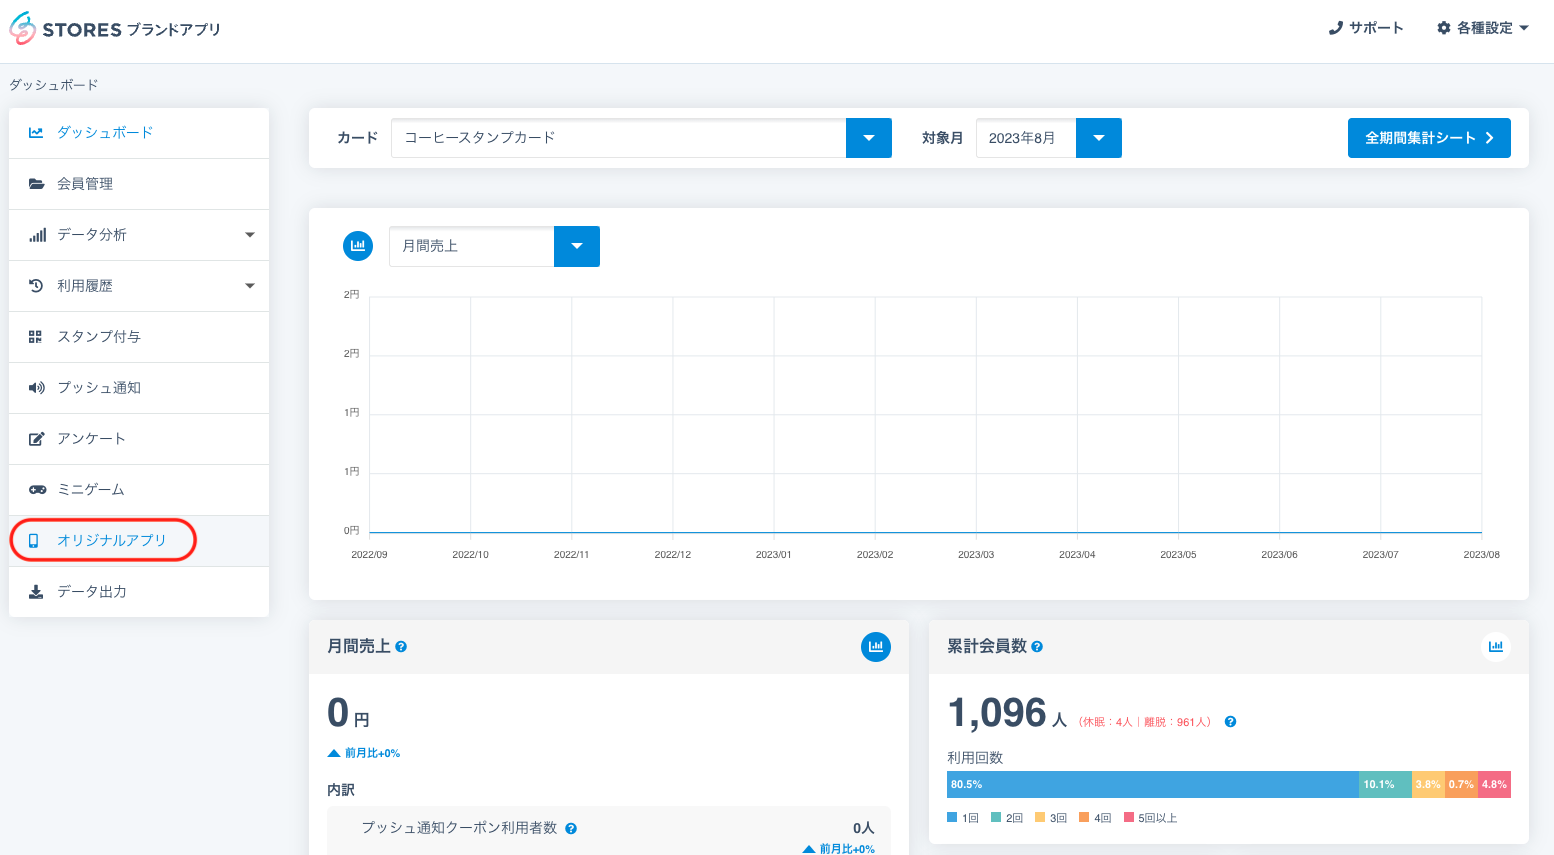Click the teal 10.1% usage bar segment
The height and width of the screenshot is (855, 1554).
click(x=1385, y=784)
